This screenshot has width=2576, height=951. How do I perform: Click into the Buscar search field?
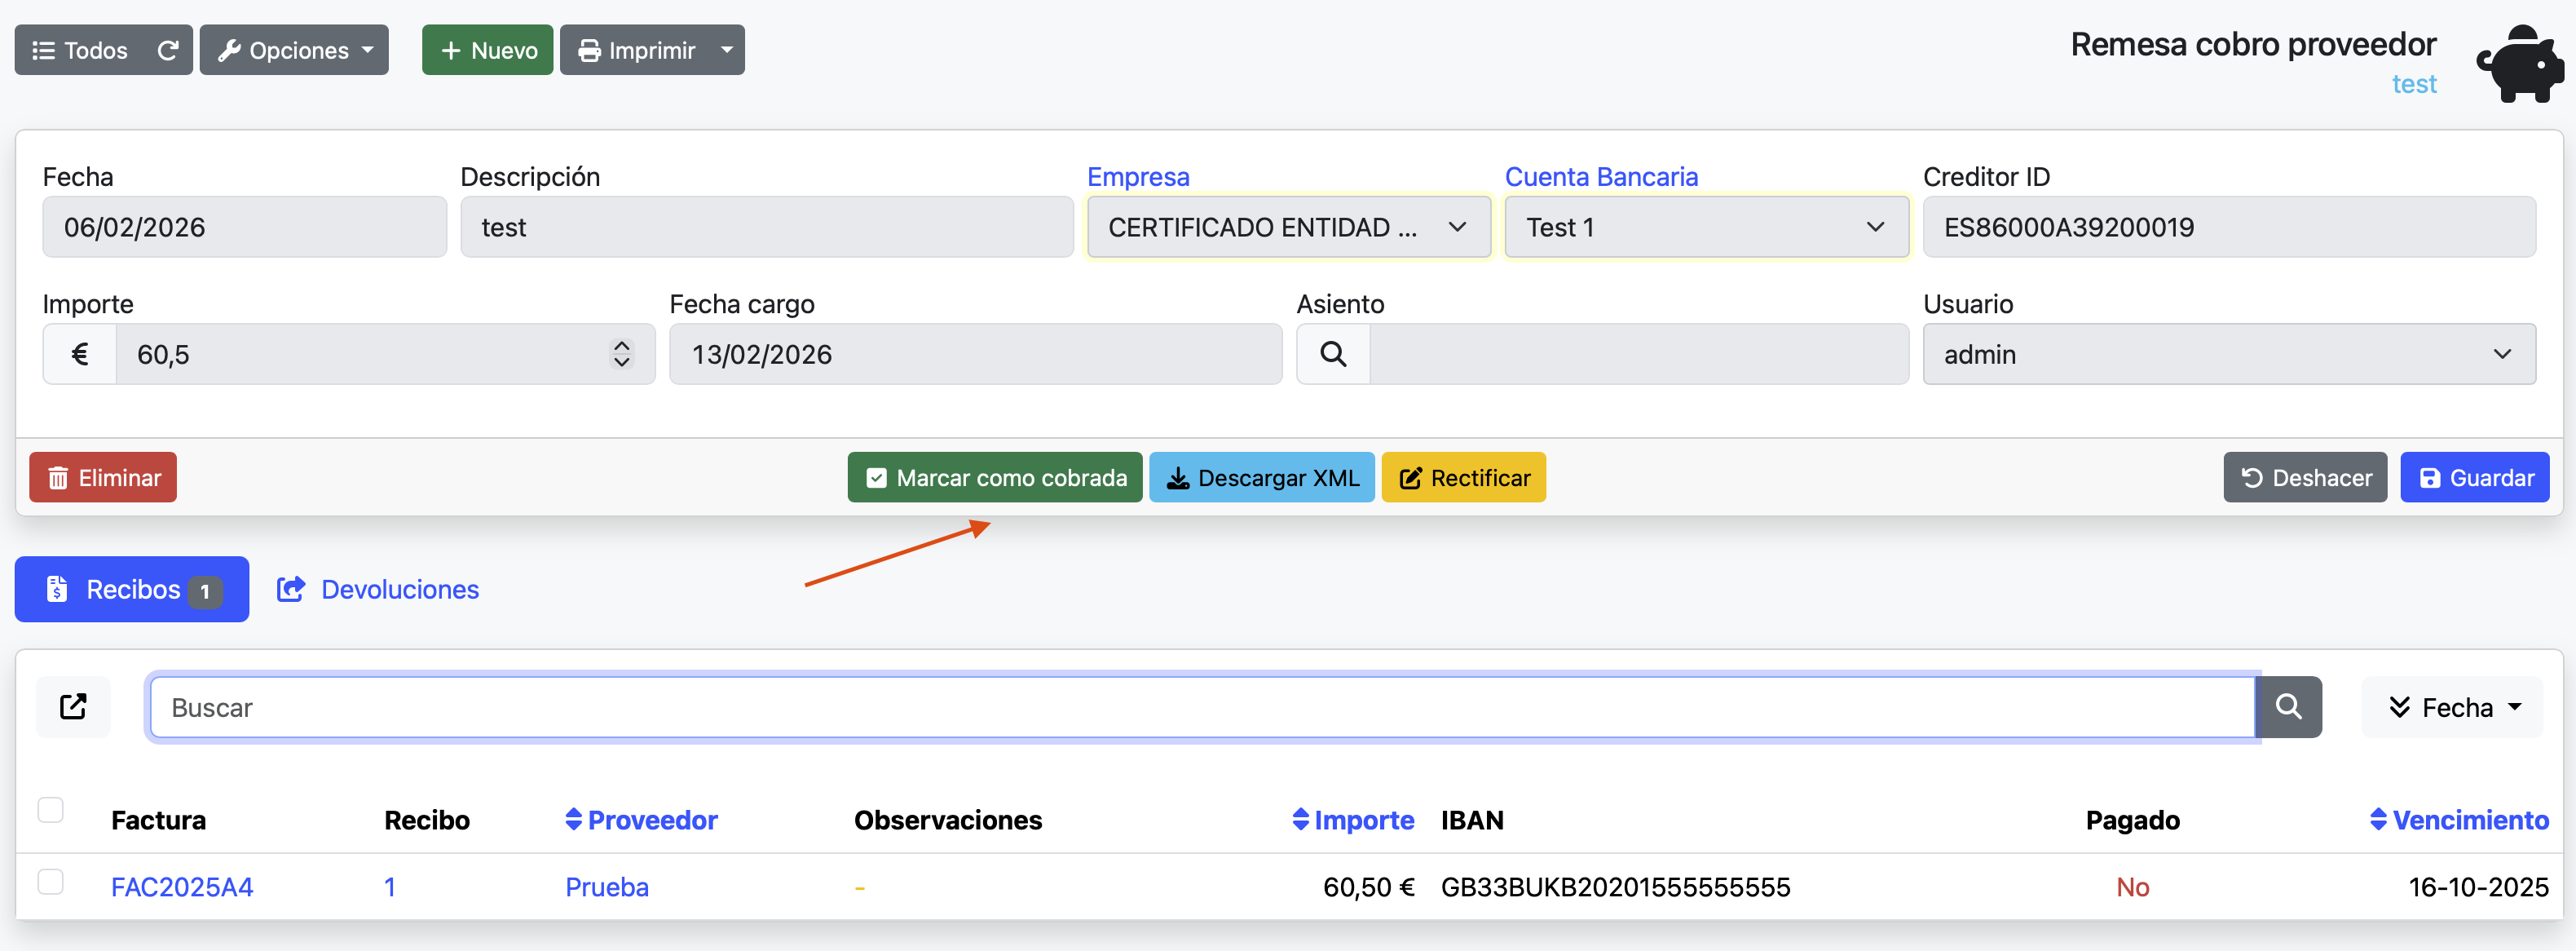point(1200,707)
